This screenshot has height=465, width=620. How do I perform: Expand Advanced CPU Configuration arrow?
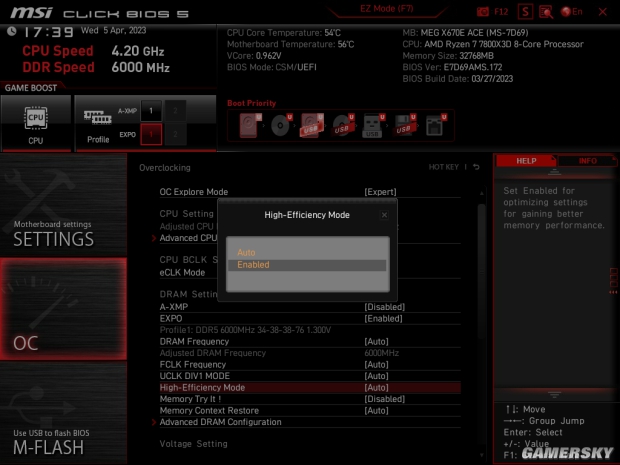pyautogui.click(x=154, y=238)
